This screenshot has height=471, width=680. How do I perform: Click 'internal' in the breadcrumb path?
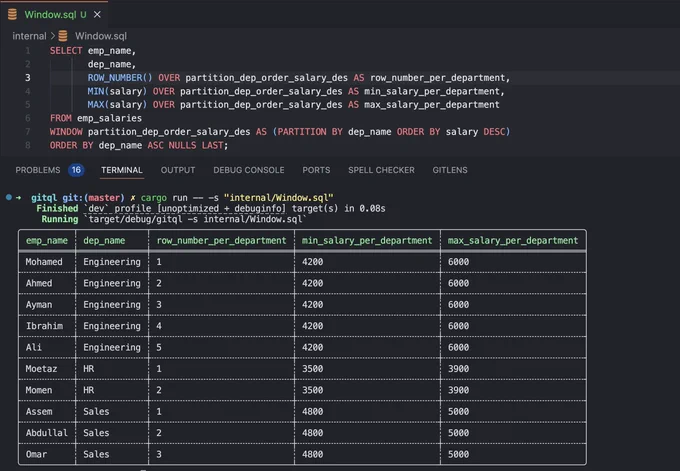[x=29, y=36]
